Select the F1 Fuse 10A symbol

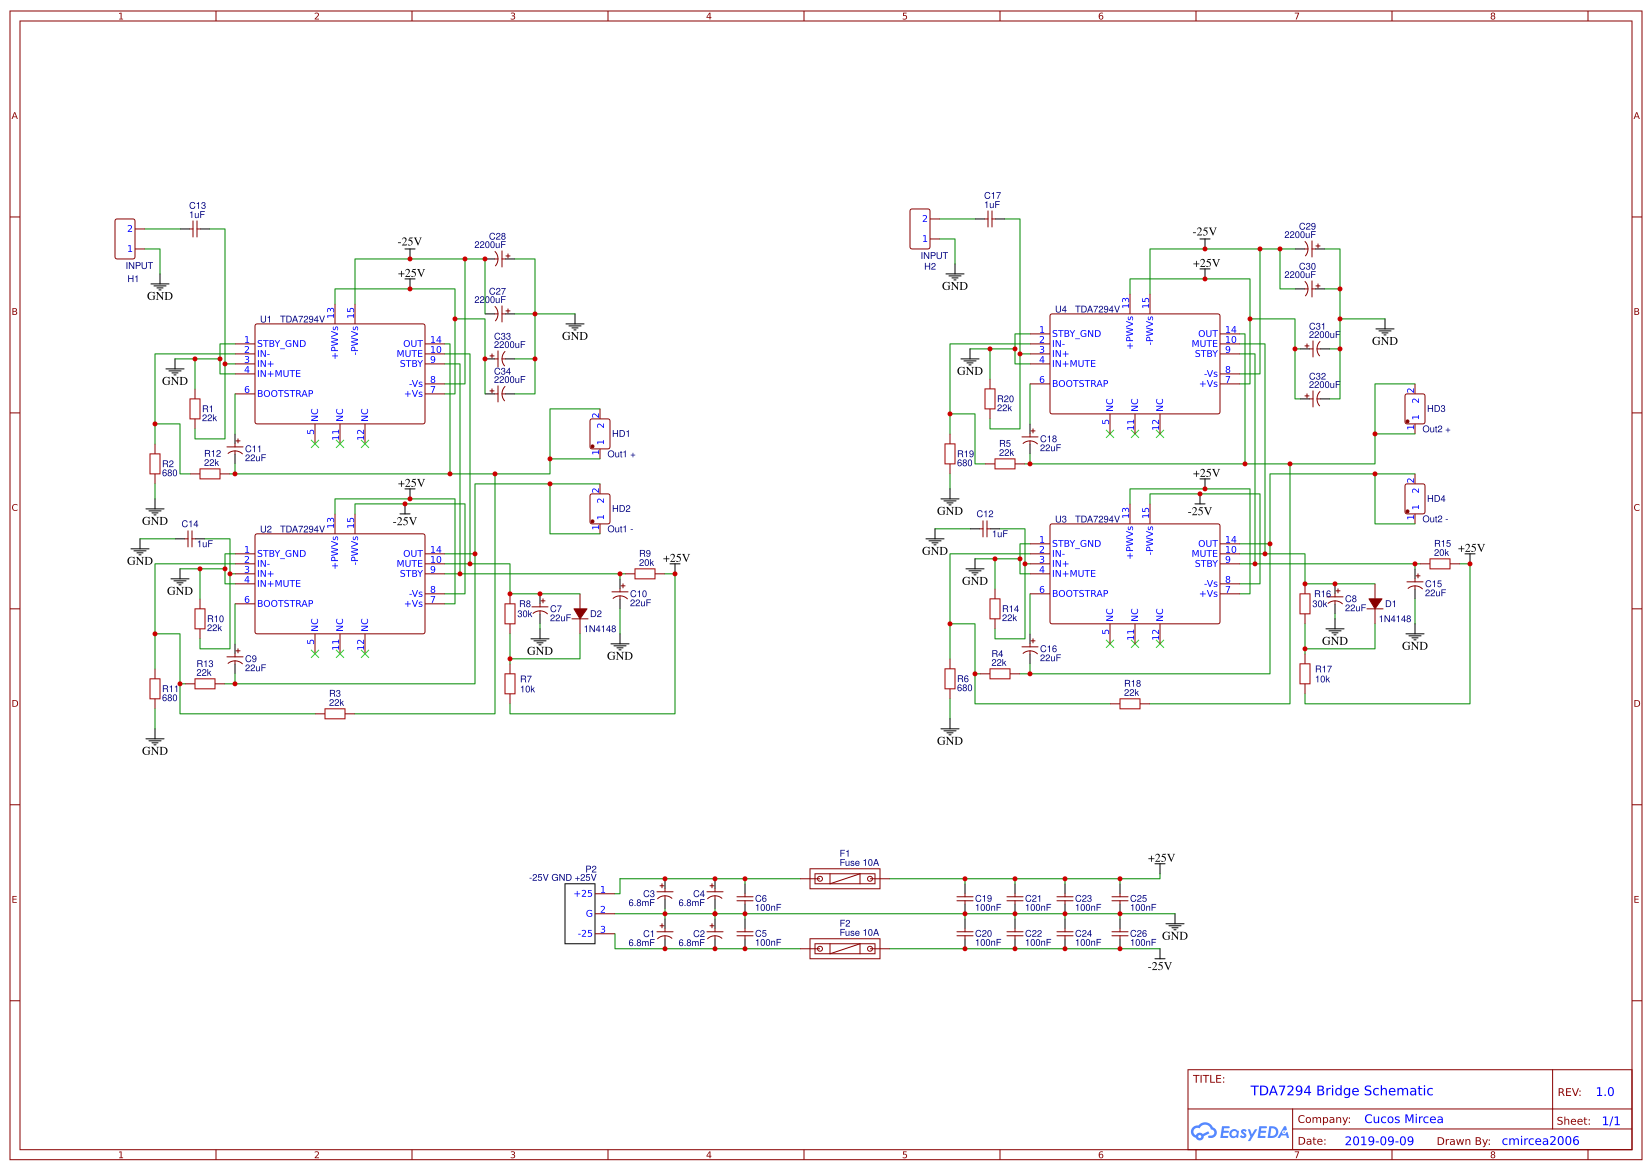(845, 877)
